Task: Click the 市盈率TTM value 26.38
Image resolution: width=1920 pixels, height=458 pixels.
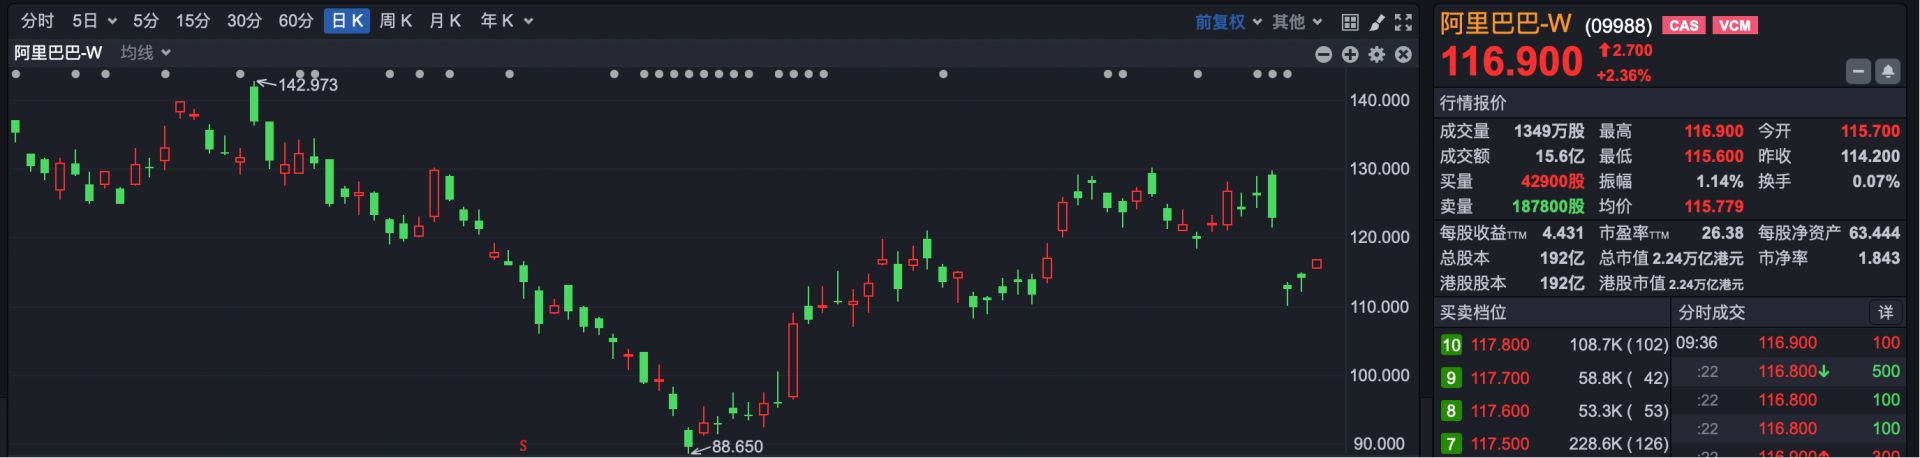Action: [1722, 232]
